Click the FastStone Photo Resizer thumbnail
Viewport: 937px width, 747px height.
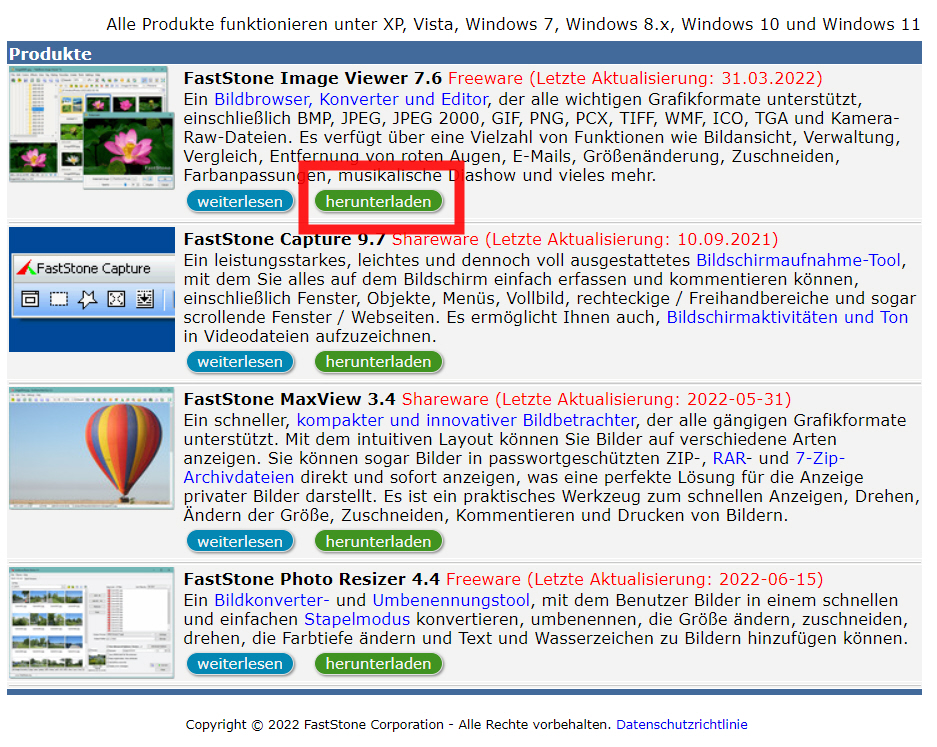[92, 623]
